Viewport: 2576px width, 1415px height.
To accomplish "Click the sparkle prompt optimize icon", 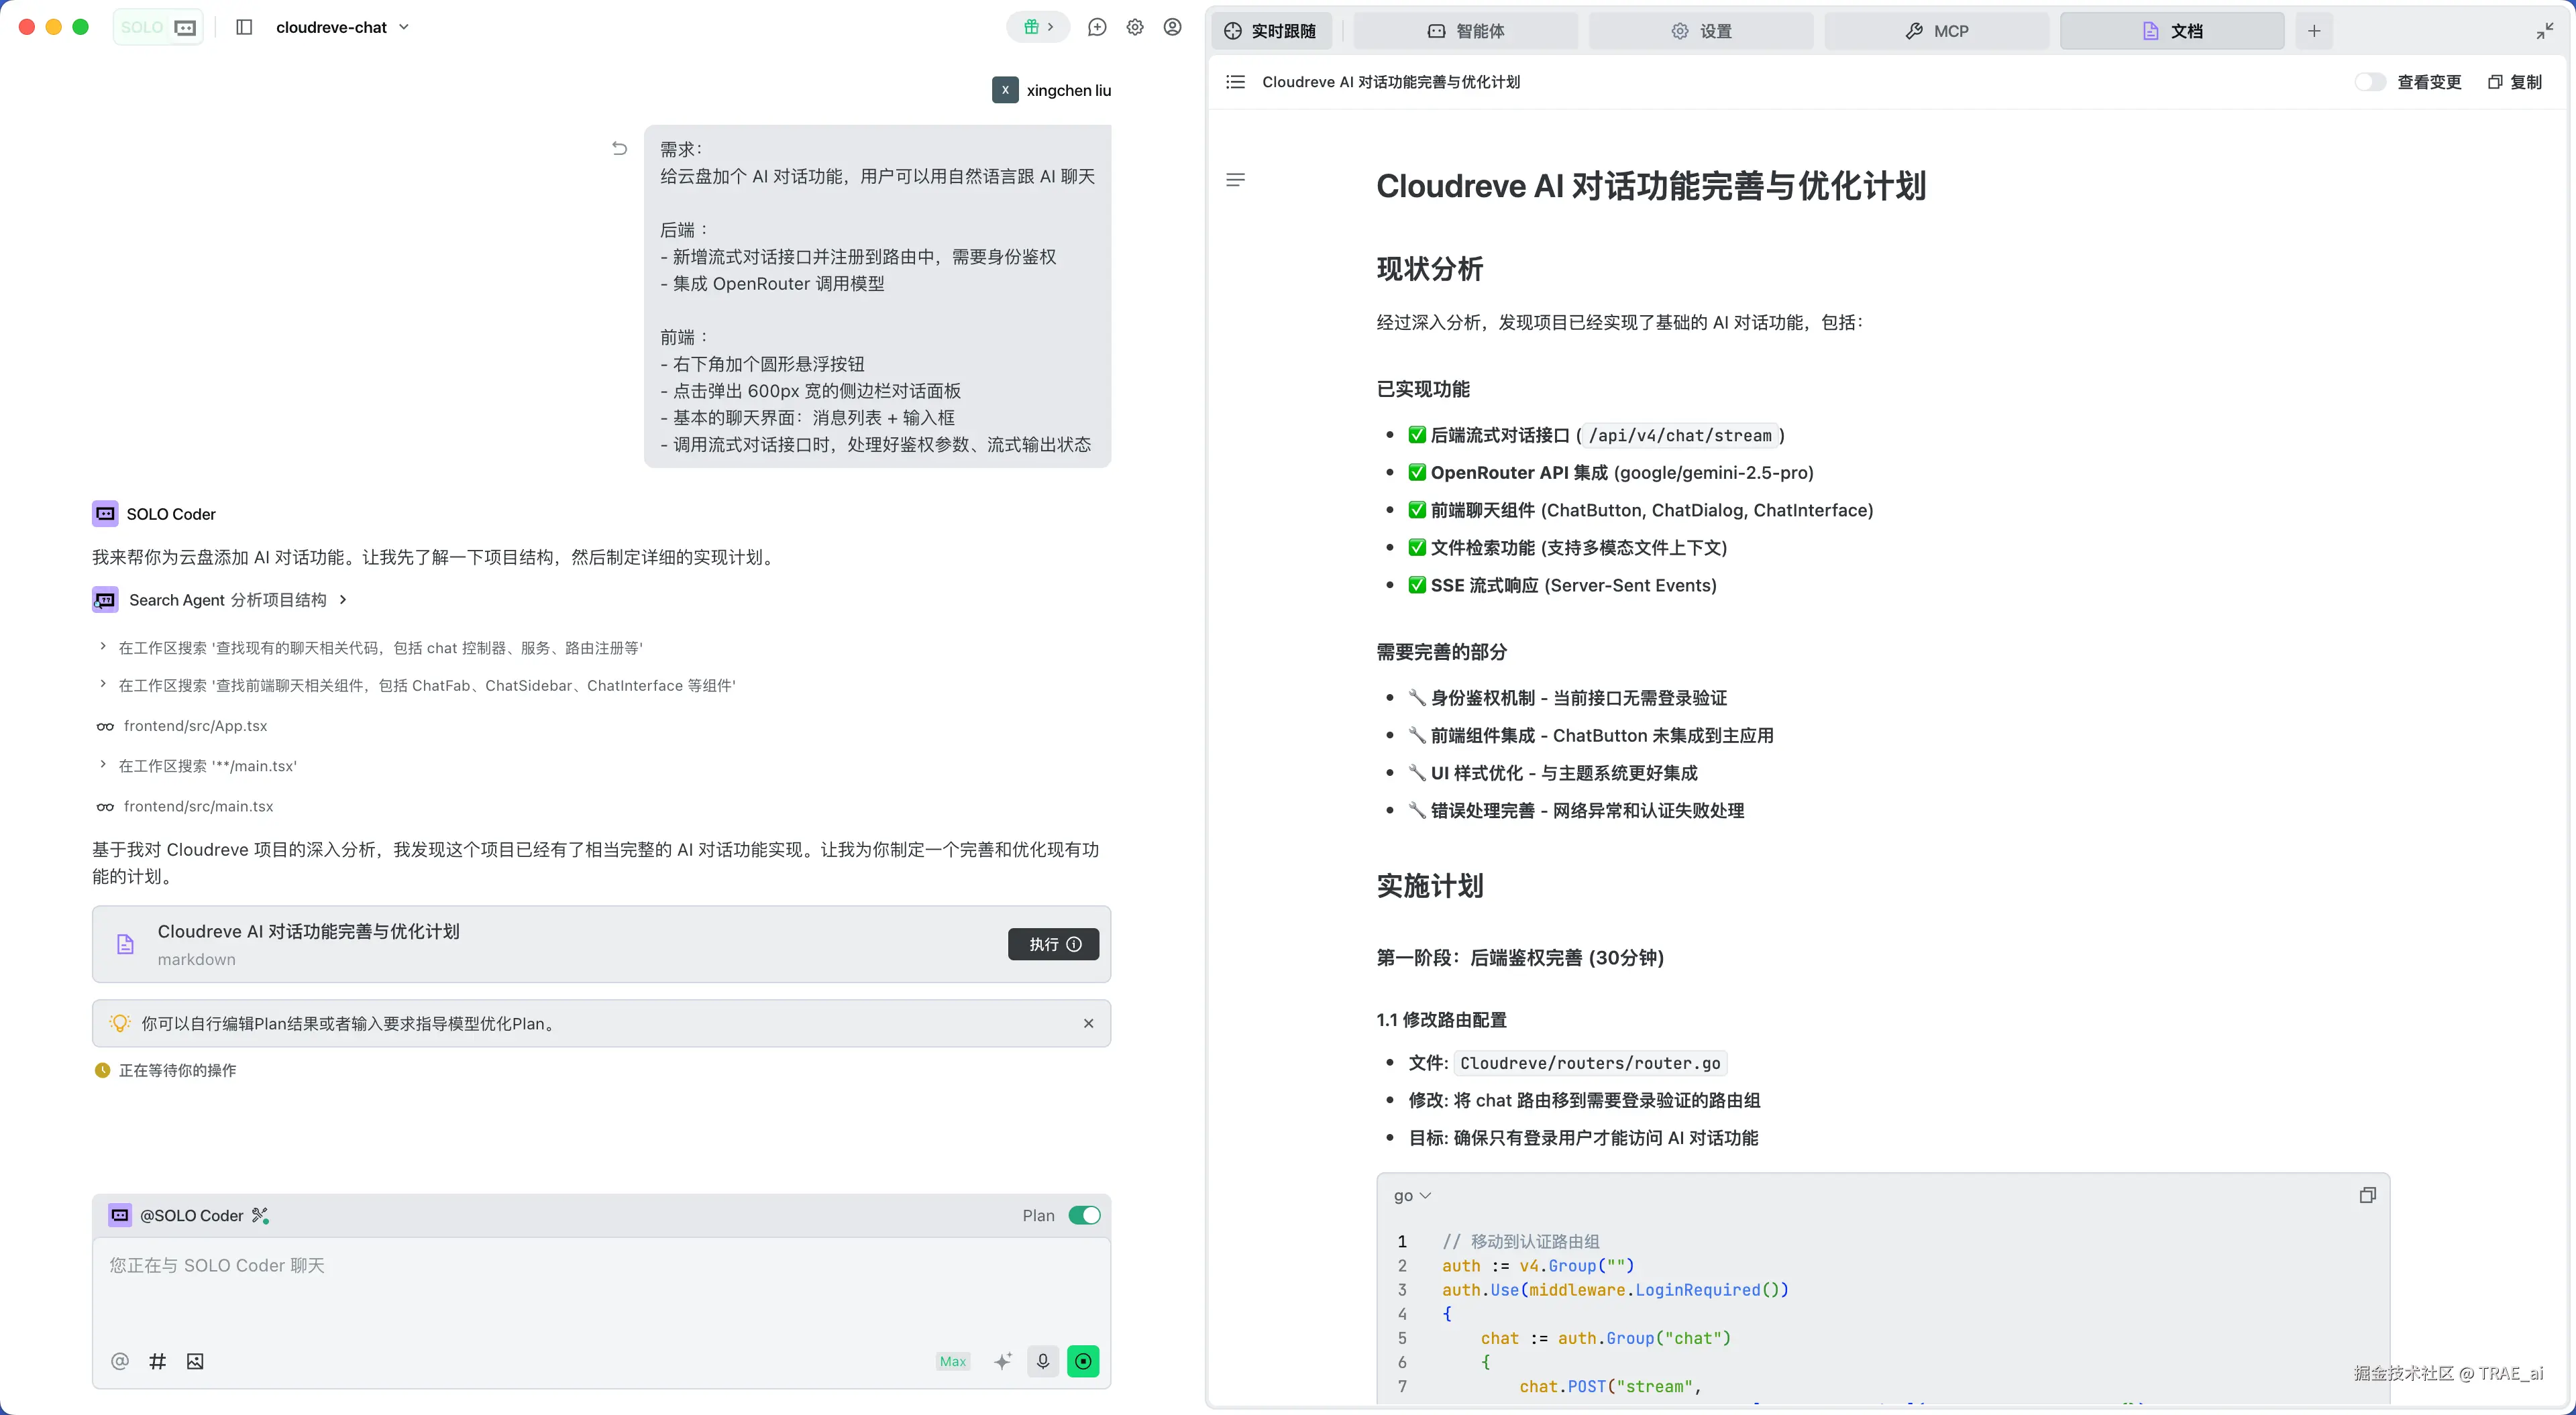I will click(x=1003, y=1361).
